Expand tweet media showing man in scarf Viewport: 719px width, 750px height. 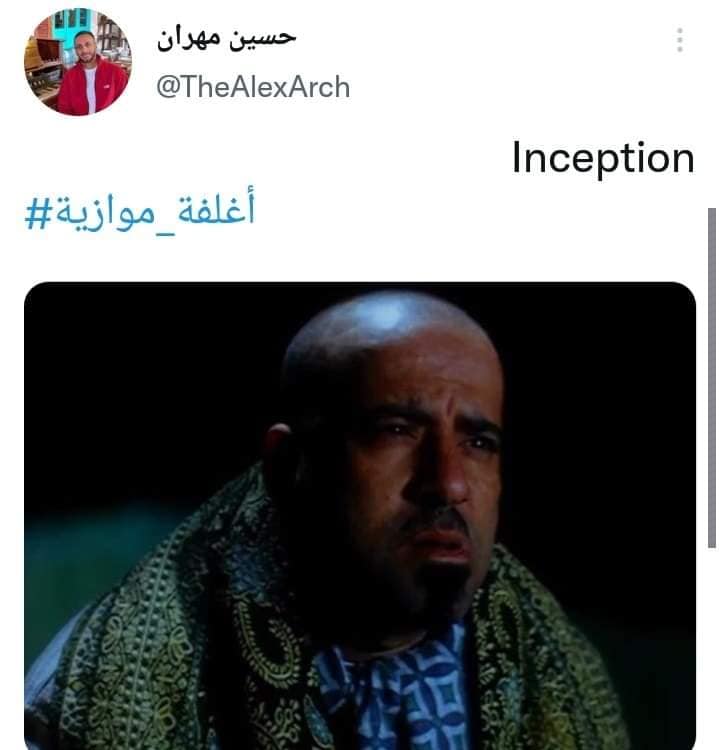pos(360,516)
